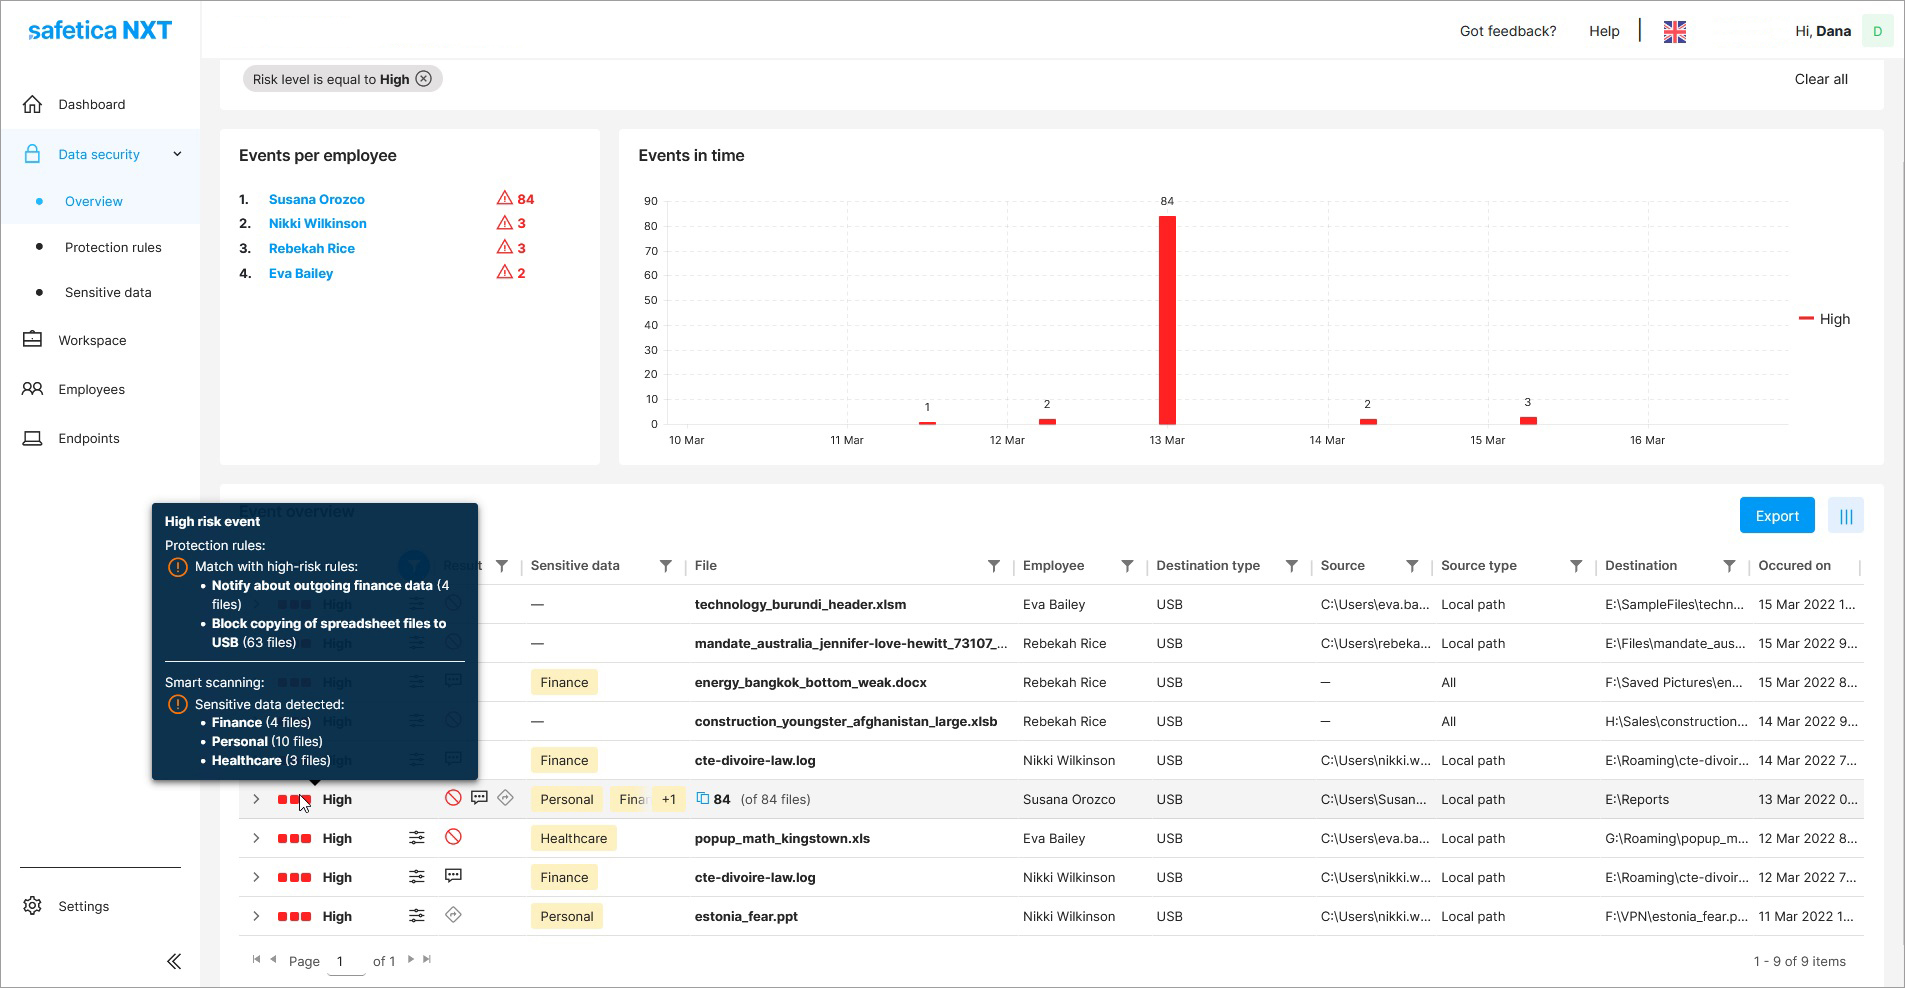Click the page number input field
The image size is (1905, 988).
click(346, 961)
